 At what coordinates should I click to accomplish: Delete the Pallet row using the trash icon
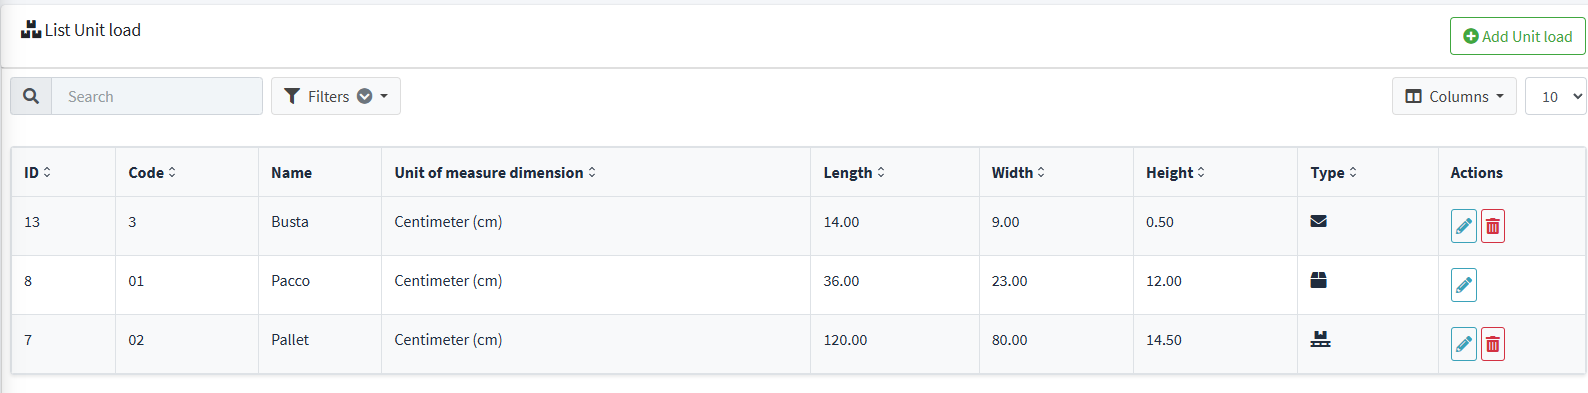click(1492, 344)
